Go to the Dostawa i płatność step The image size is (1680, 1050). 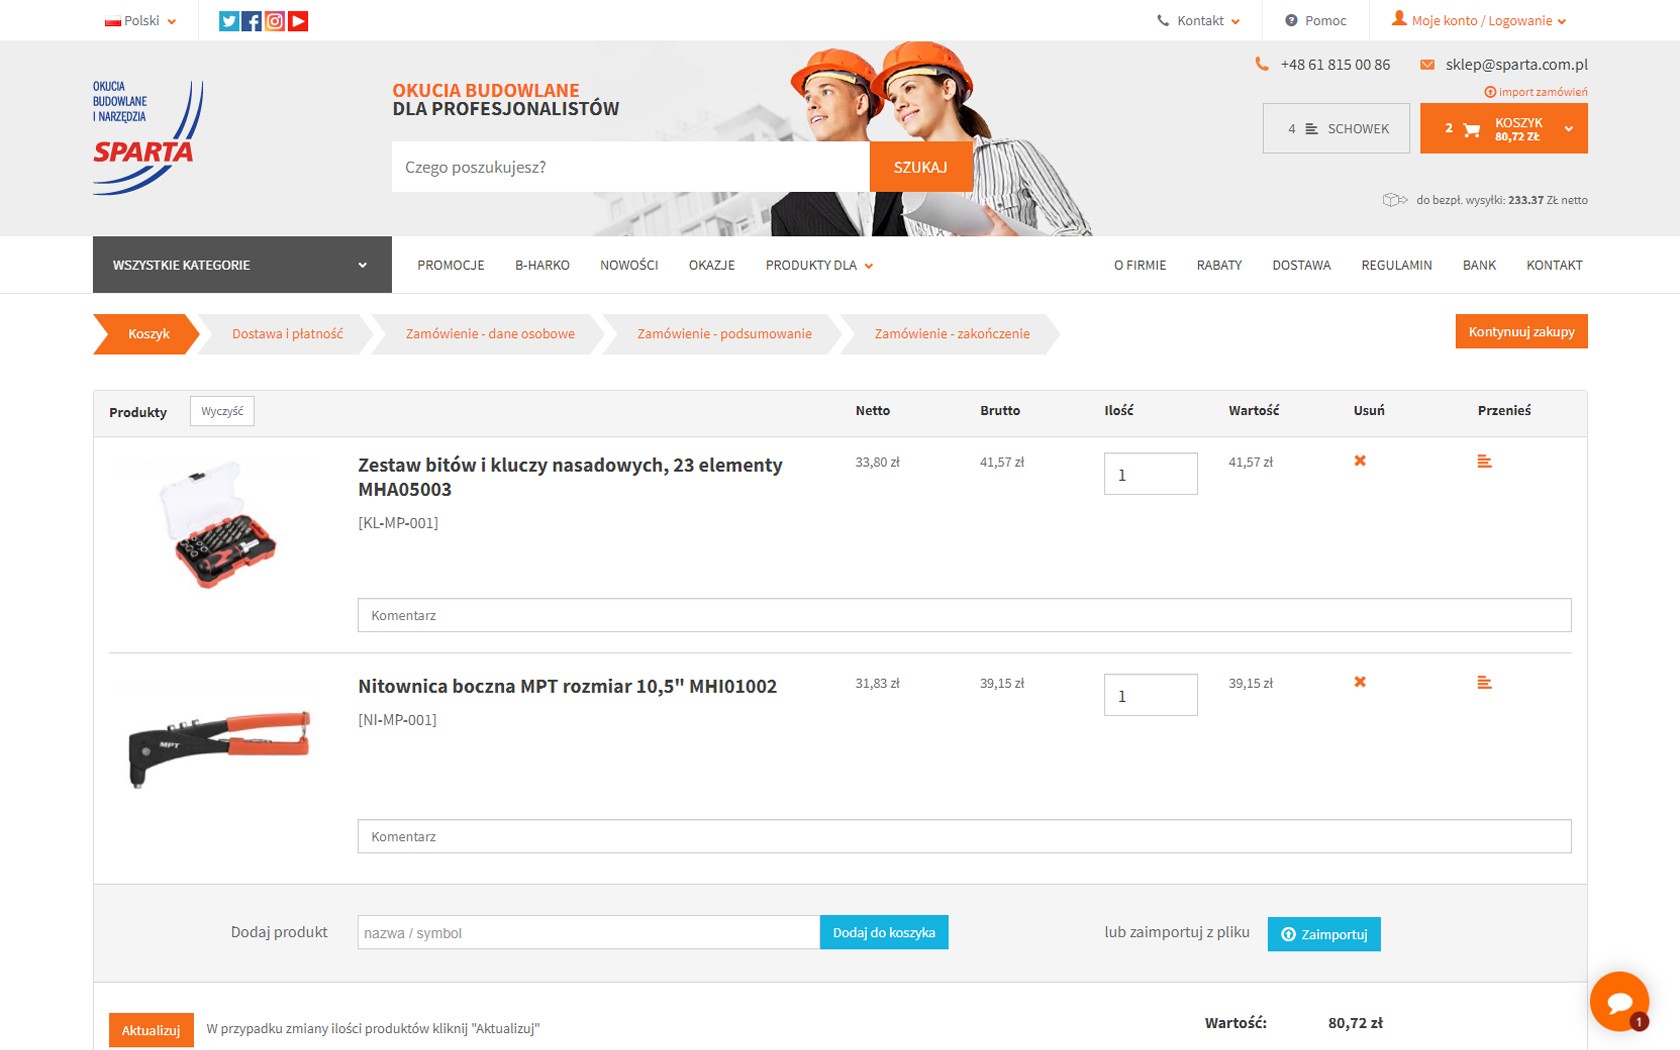[287, 334]
